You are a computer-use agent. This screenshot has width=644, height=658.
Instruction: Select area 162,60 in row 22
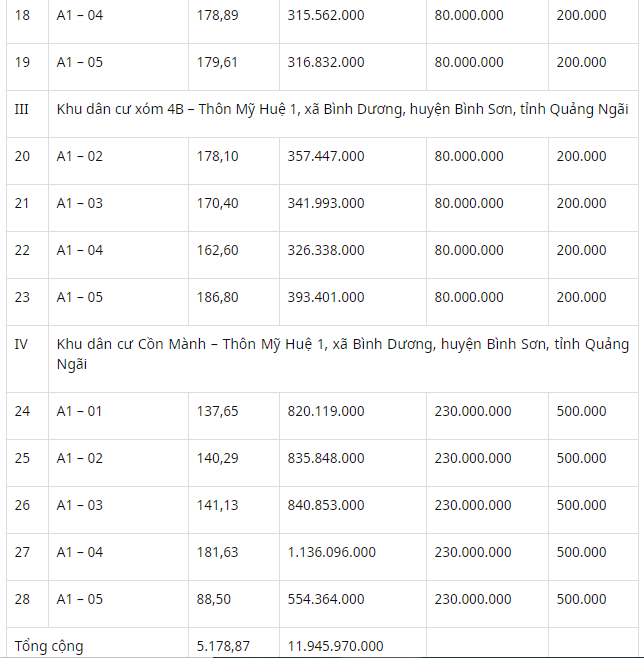point(217,251)
